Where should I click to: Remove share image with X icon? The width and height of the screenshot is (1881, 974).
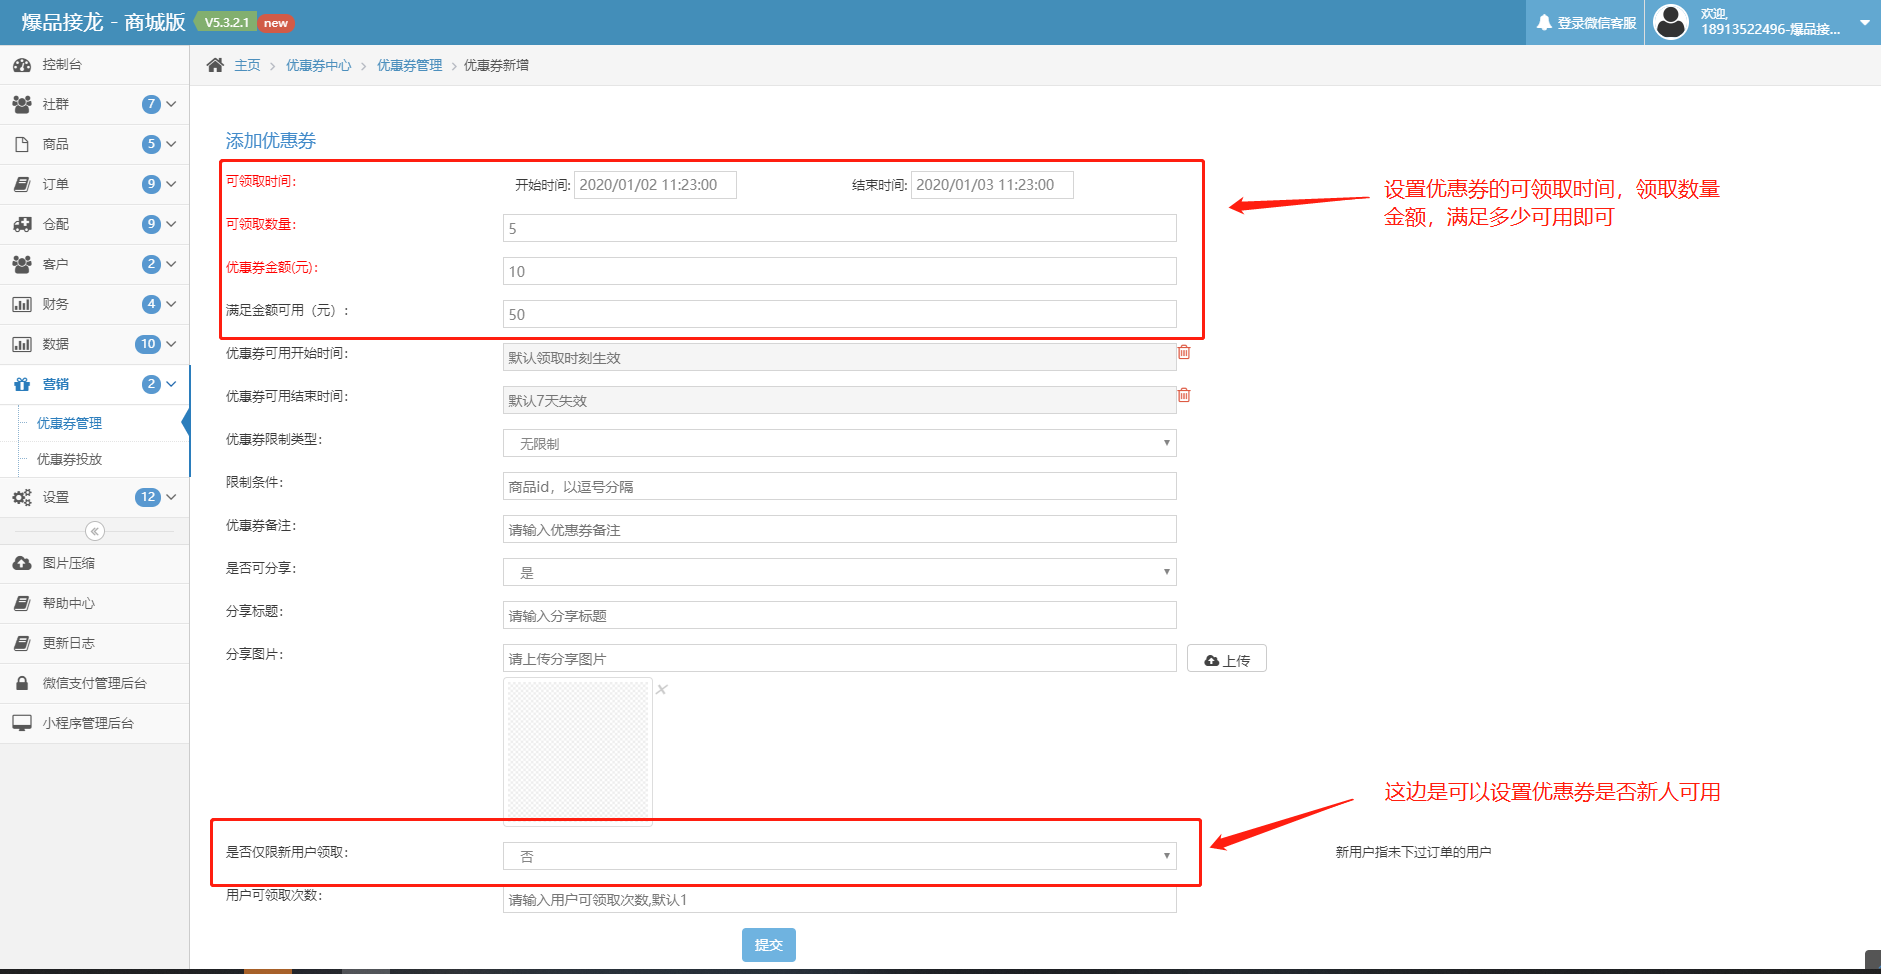coord(662,689)
